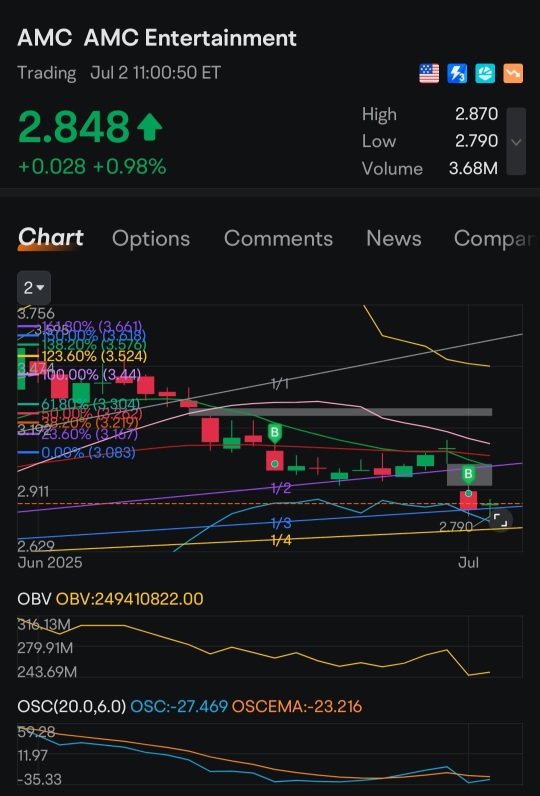Tap the blue lightning Level 3 icon
The height and width of the screenshot is (796, 540).
[x=457, y=74]
